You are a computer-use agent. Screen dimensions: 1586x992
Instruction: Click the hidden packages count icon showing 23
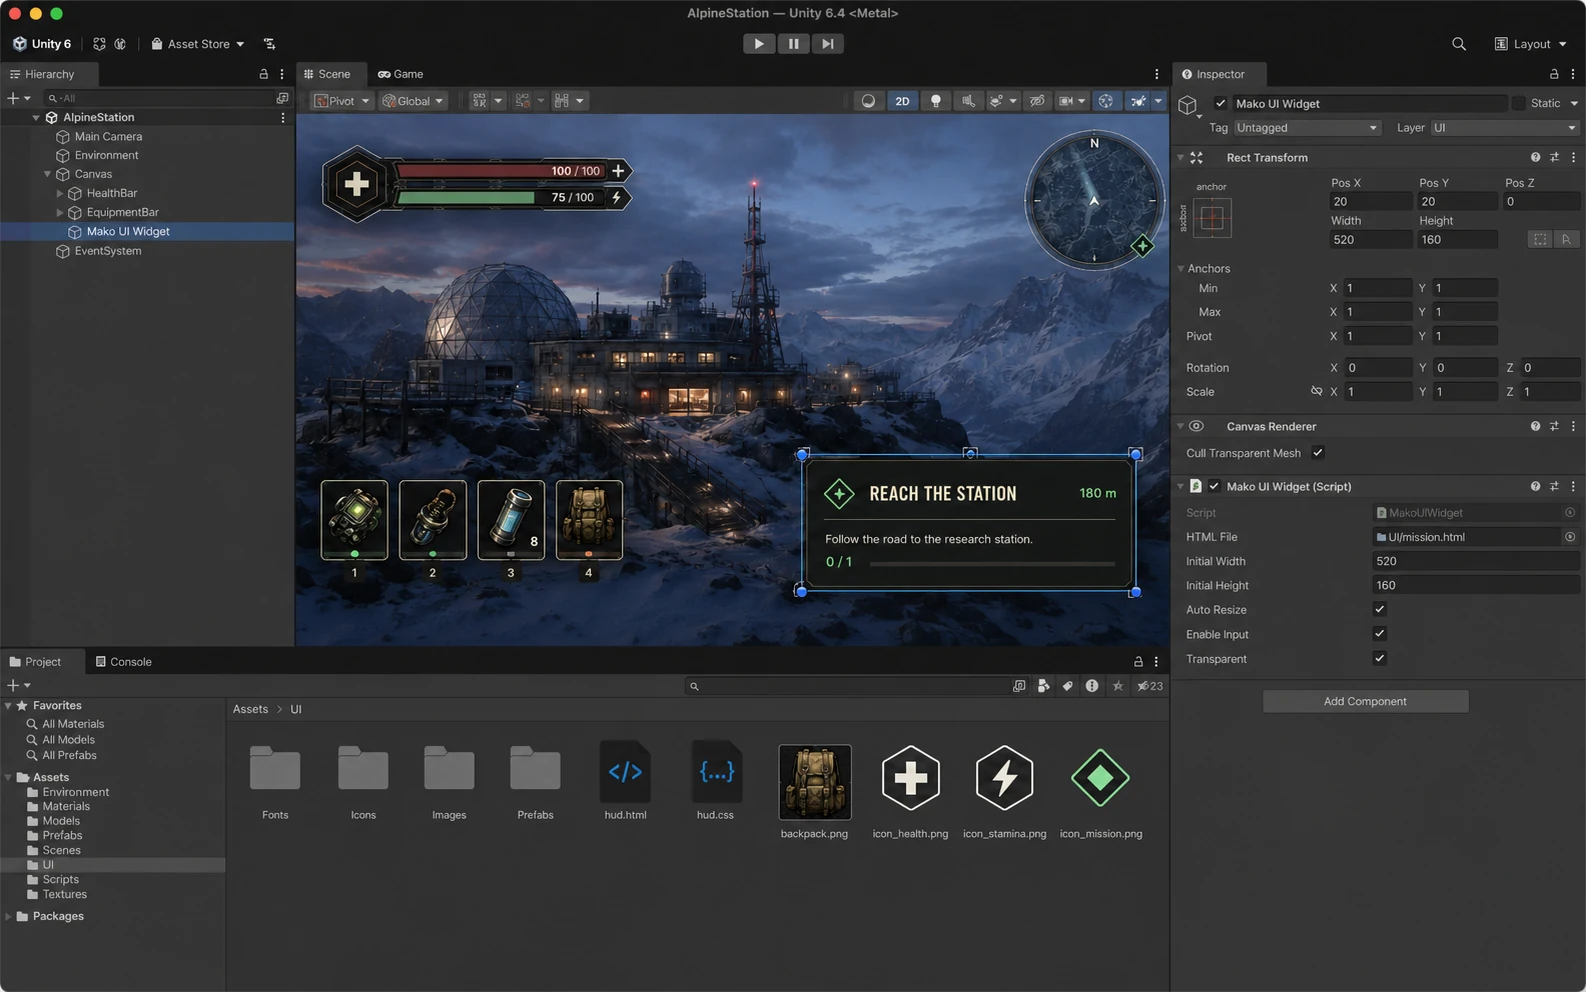[1150, 686]
